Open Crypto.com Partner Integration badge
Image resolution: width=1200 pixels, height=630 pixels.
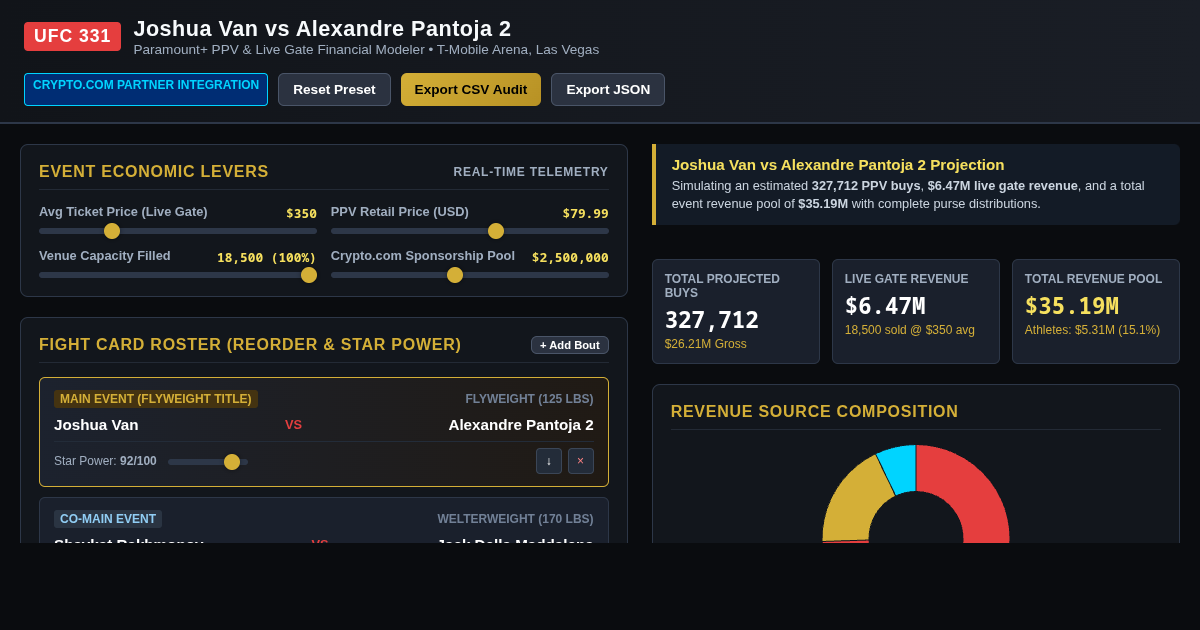pos(146,89)
